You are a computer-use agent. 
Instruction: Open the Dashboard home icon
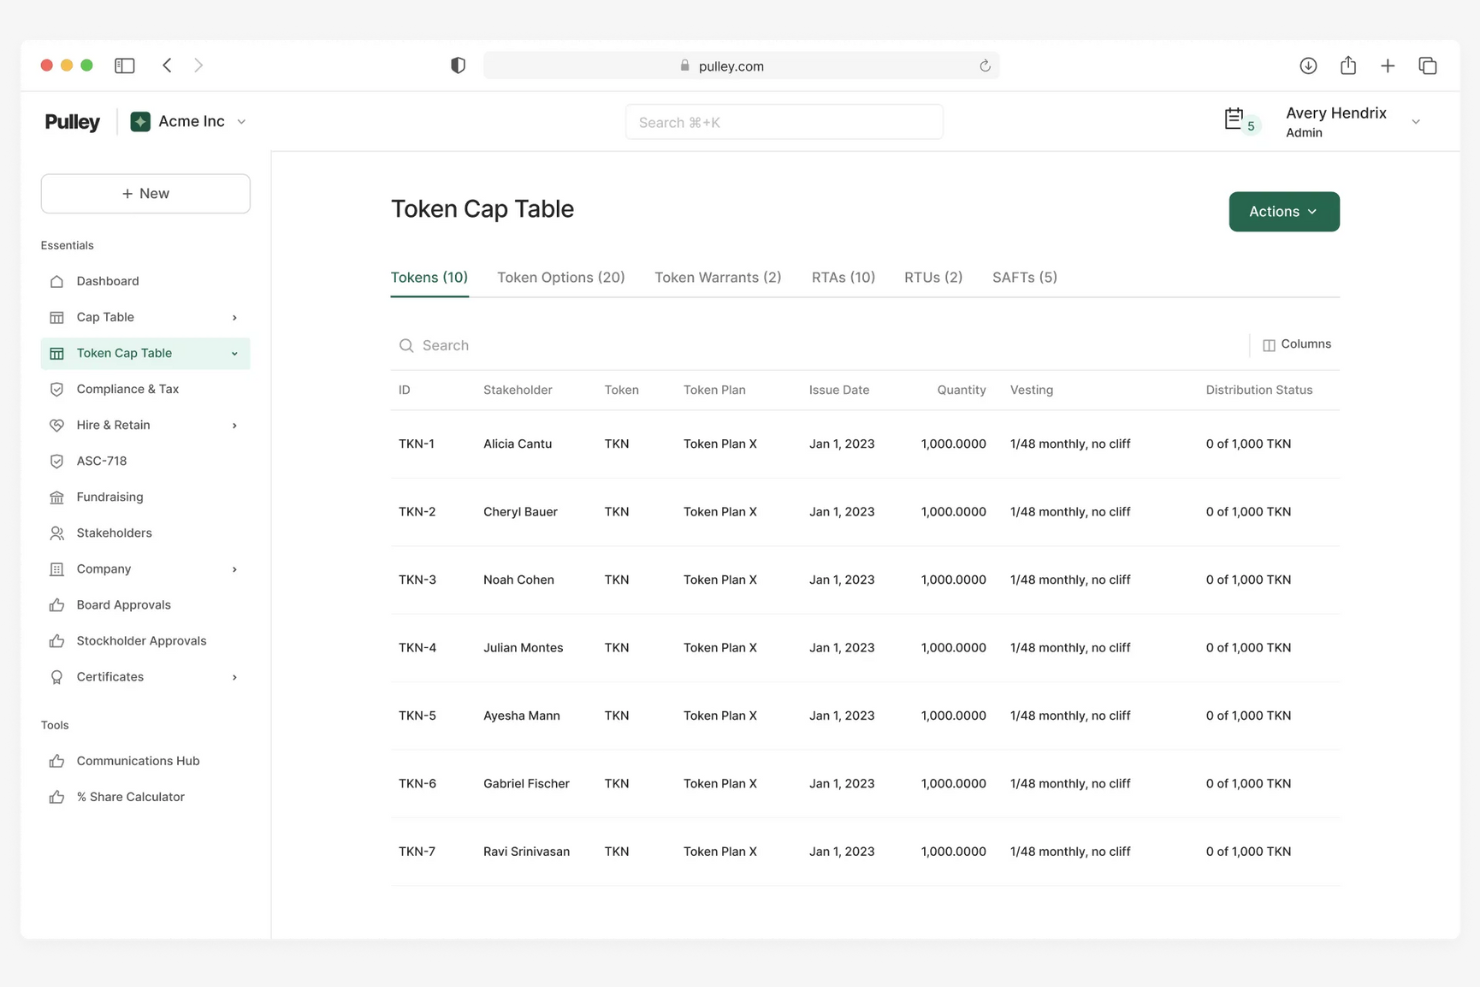coord(58,281)
